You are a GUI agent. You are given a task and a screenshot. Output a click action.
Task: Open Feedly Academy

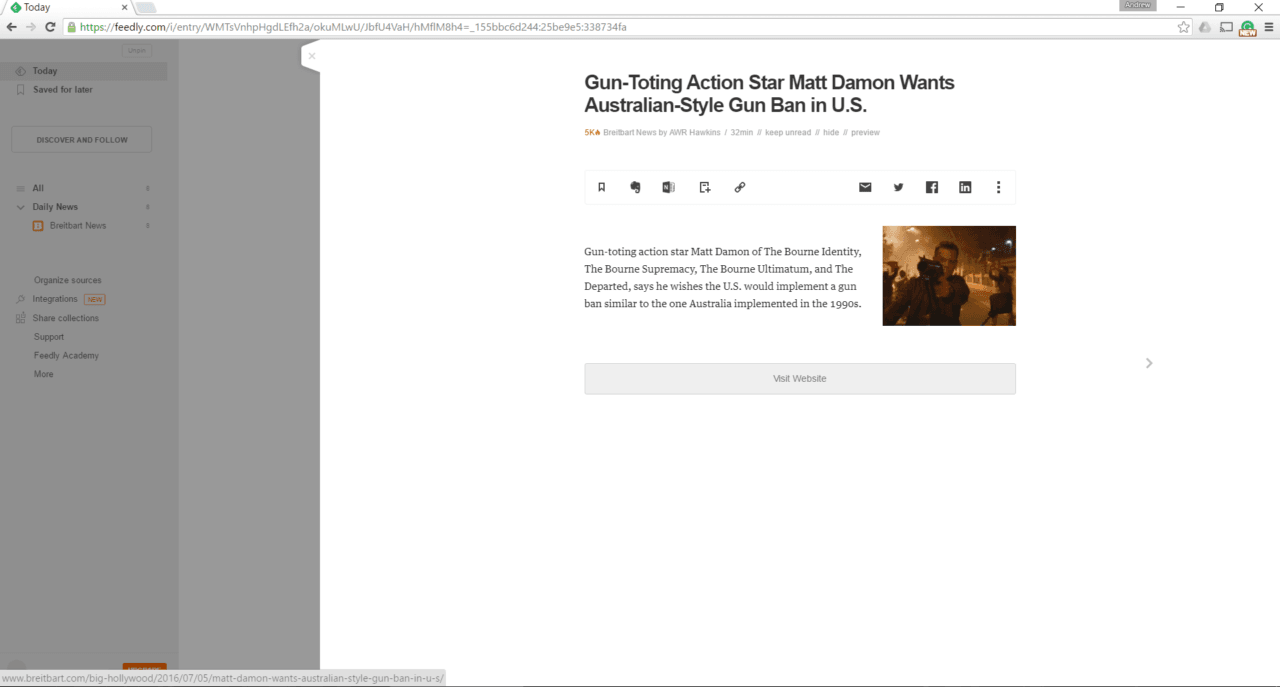point(66,356)
